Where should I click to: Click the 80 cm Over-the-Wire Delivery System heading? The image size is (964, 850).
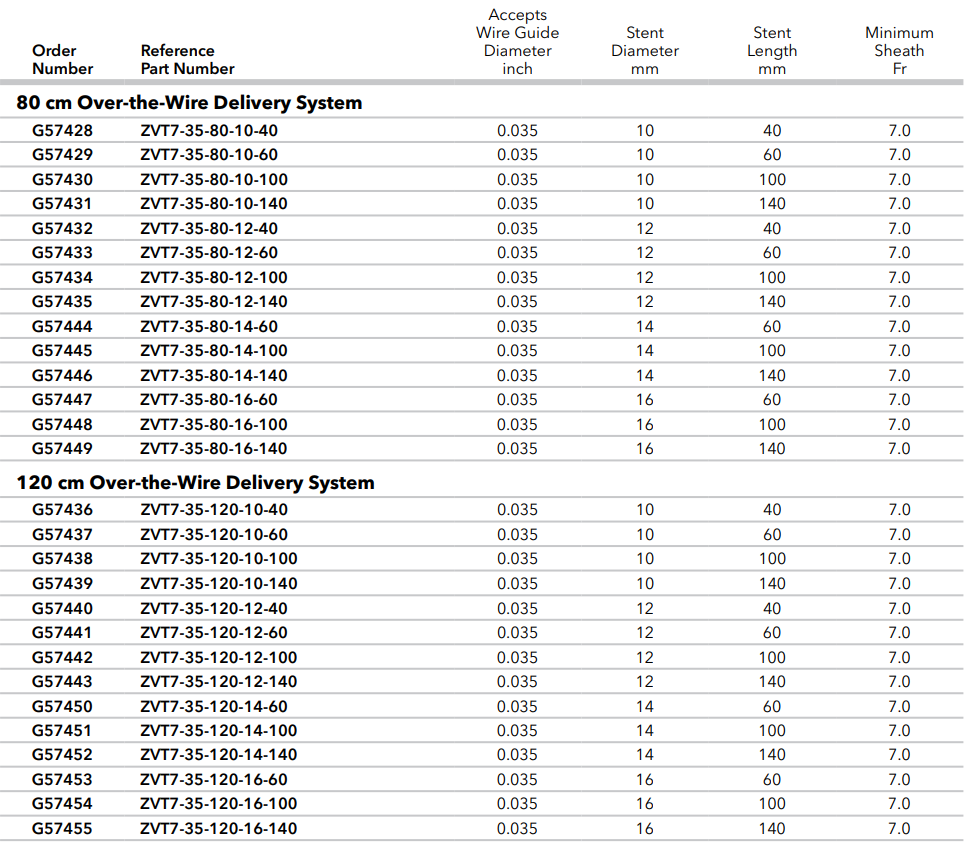click(x=189, y=103)
